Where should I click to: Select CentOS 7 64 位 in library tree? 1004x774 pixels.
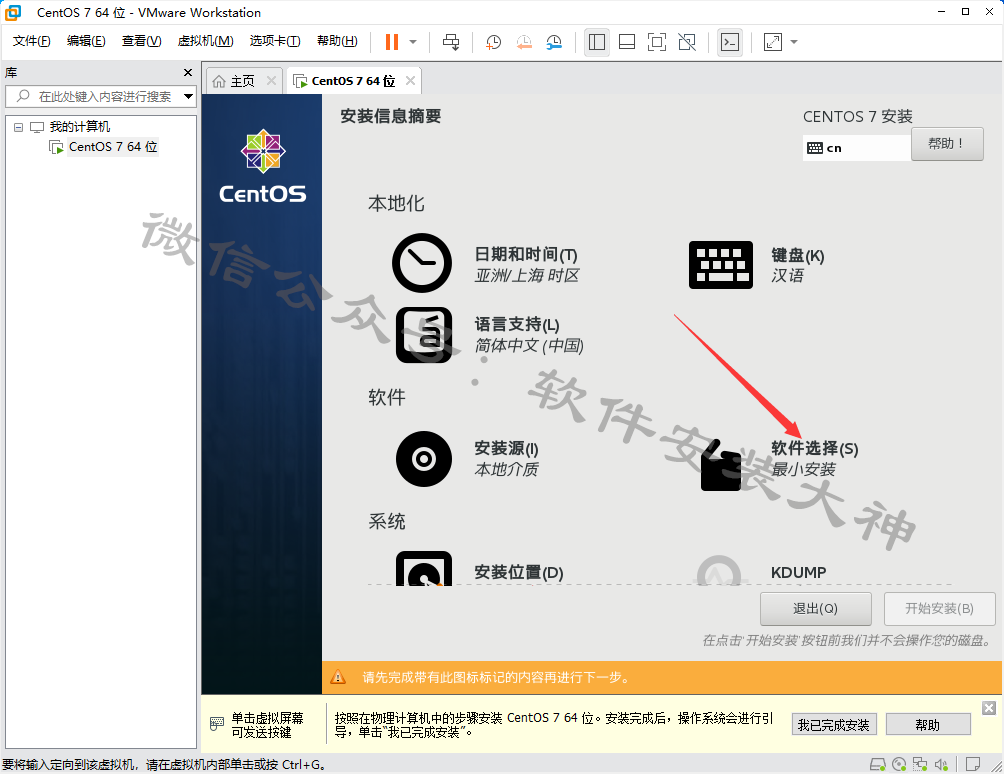coord(113,147)
